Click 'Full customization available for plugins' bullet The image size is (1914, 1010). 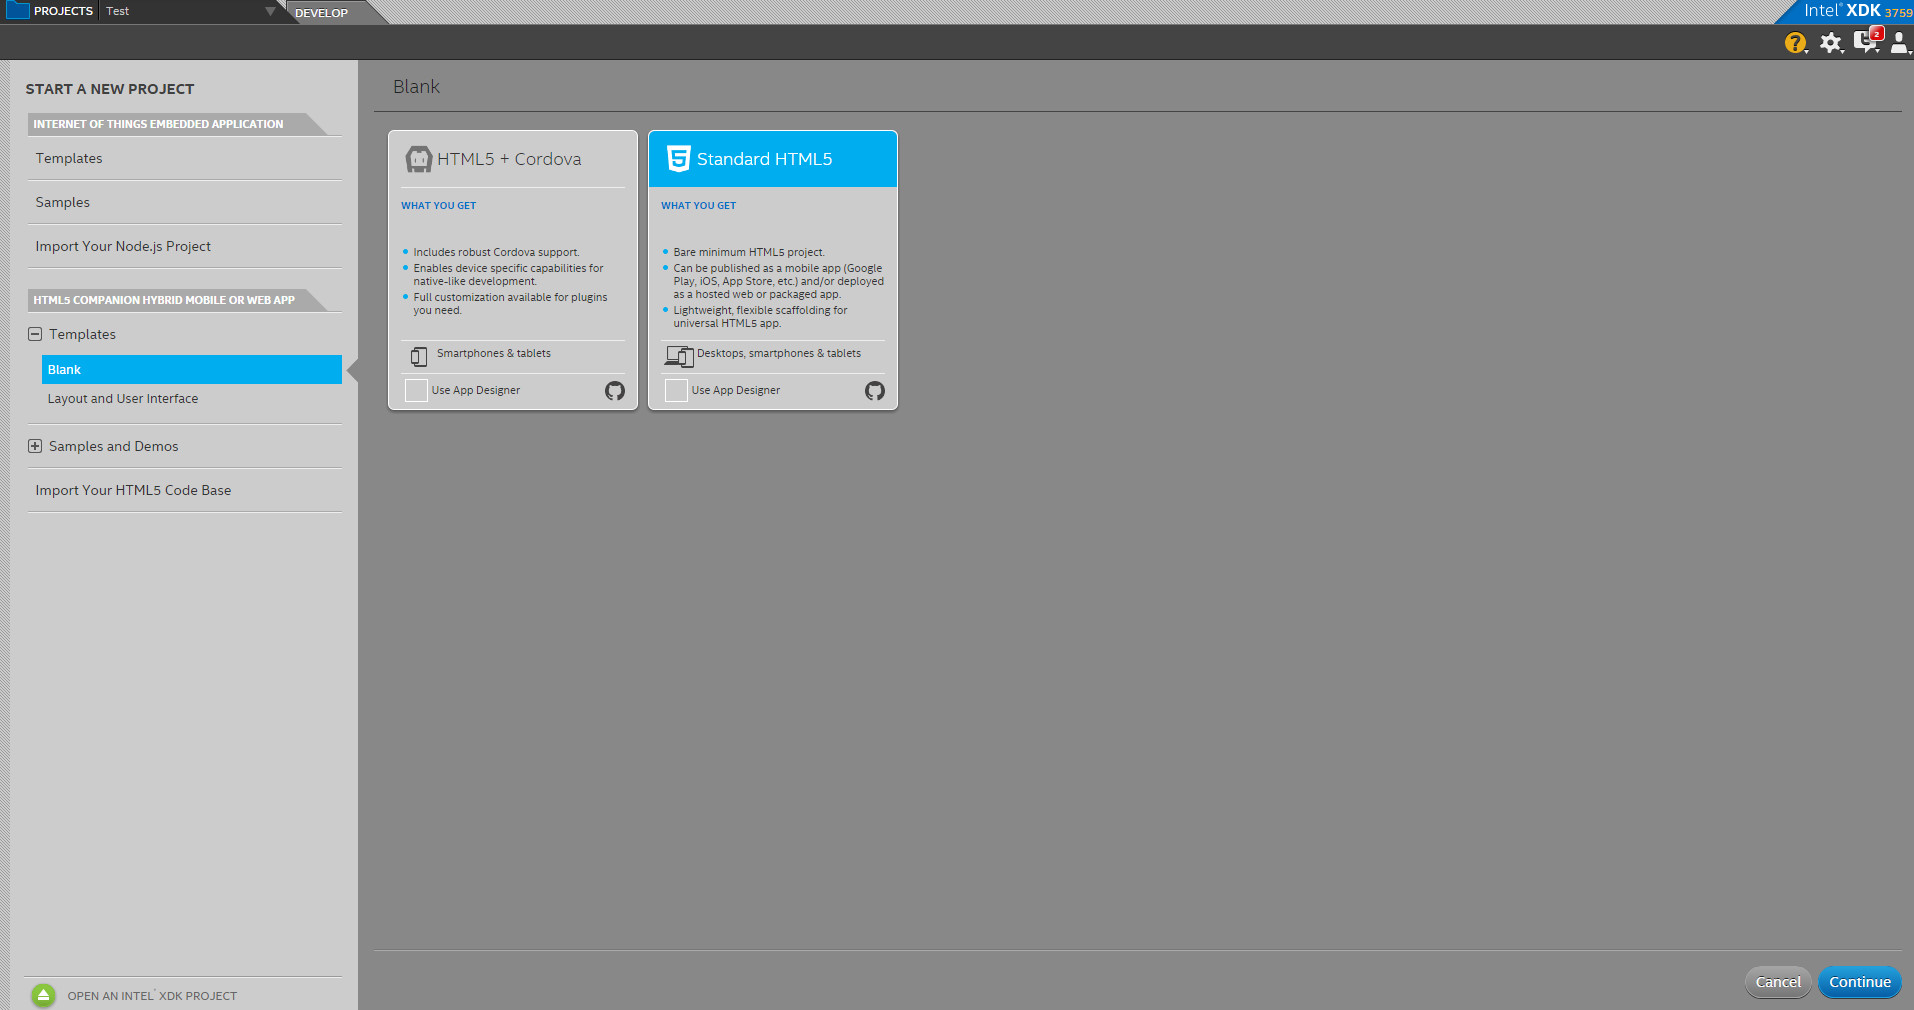pyautogui.click(x=510, y=303)
